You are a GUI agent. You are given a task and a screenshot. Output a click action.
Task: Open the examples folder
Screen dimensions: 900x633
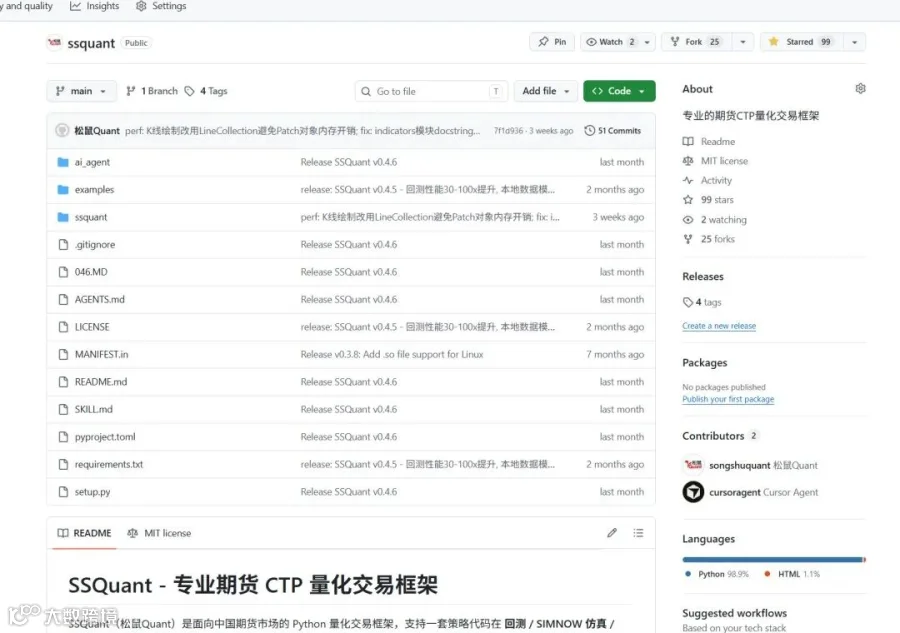pos(94,190)
